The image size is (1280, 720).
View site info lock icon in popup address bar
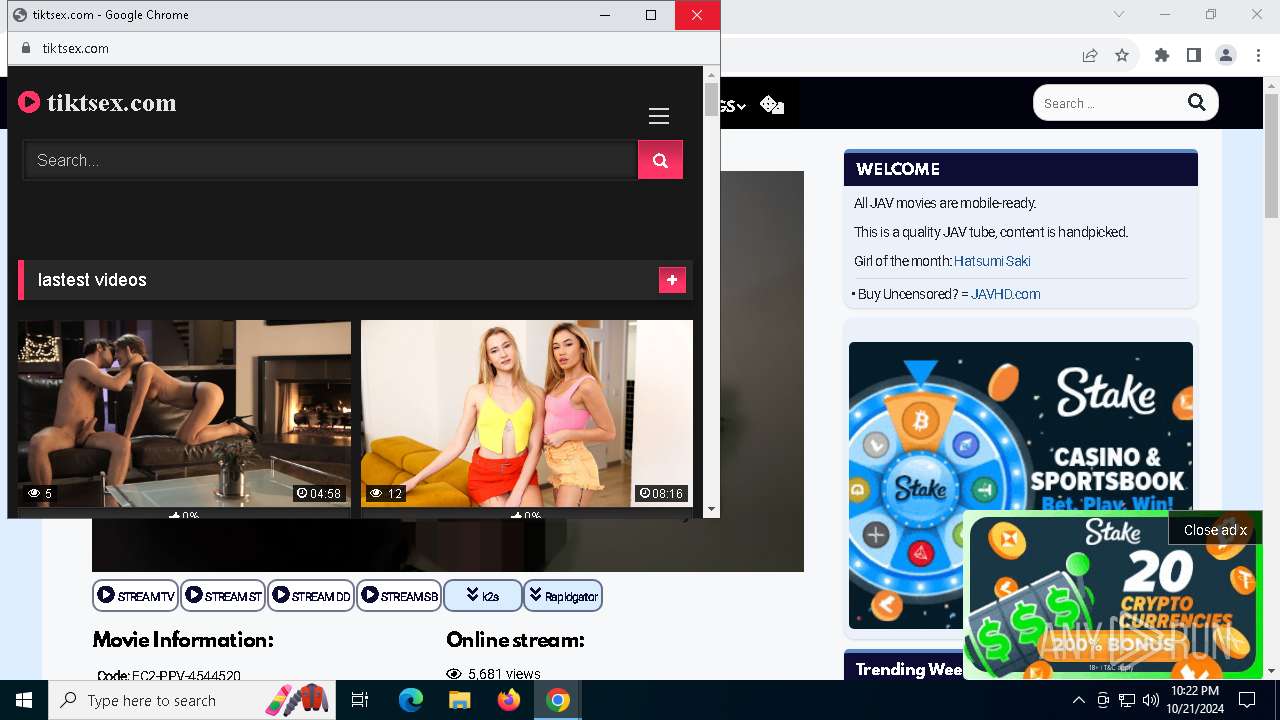pos(25,48)
